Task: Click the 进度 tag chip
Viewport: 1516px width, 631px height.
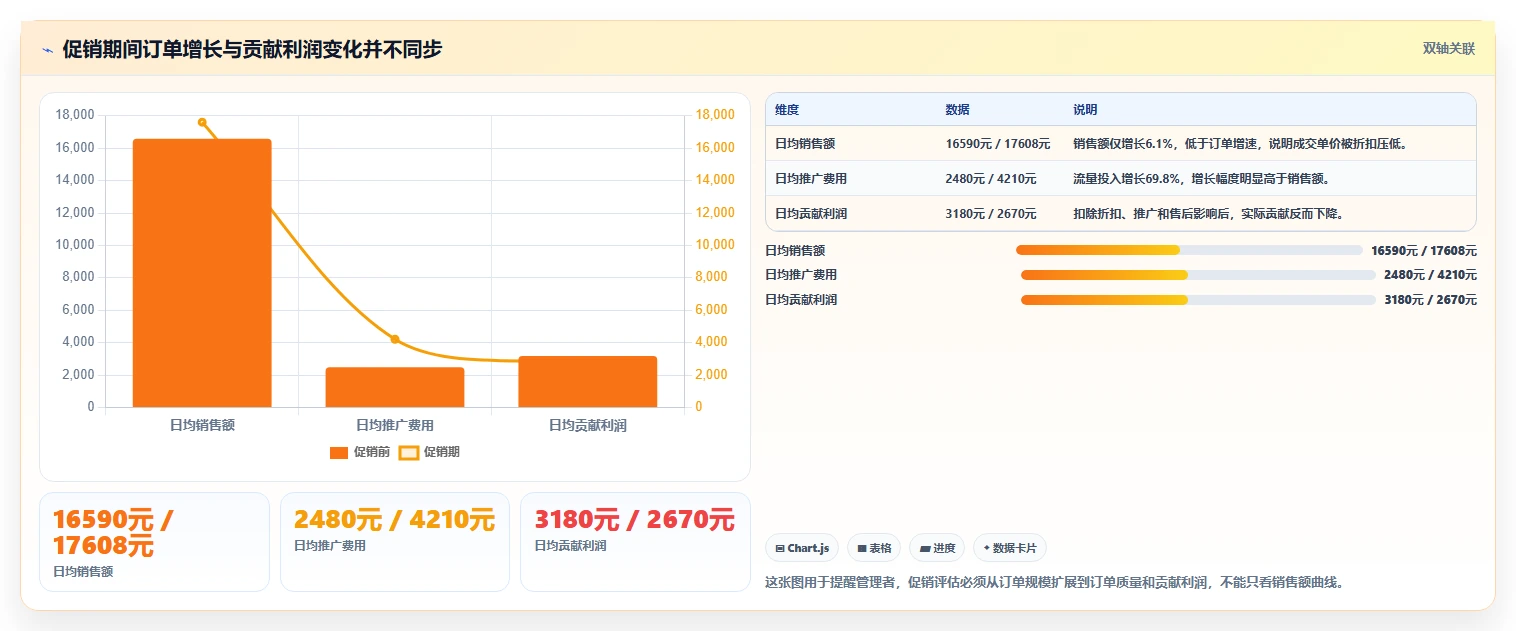Action: point(936,548)
